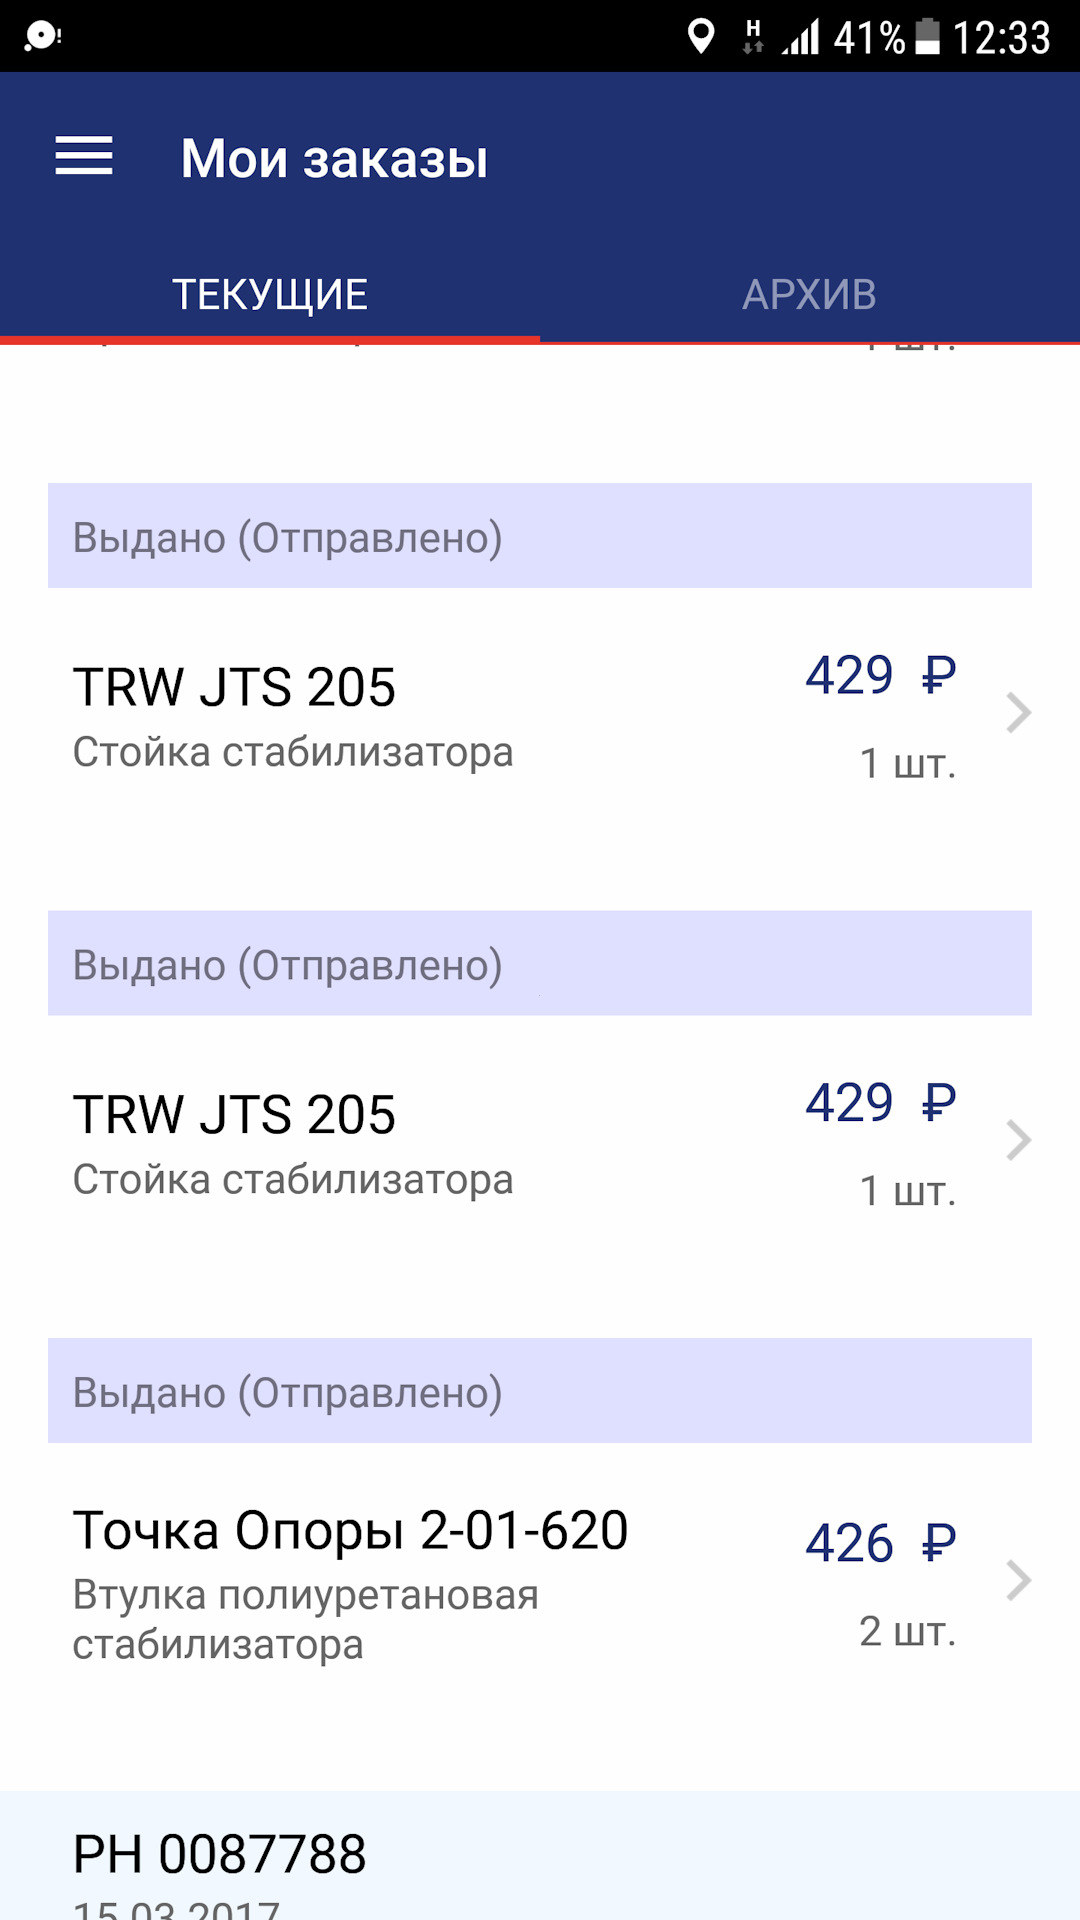Image resolution: width=1080 pixels, height=1920 pixels.
Task: Tap the Мои заказы header title
Action: 335,159
